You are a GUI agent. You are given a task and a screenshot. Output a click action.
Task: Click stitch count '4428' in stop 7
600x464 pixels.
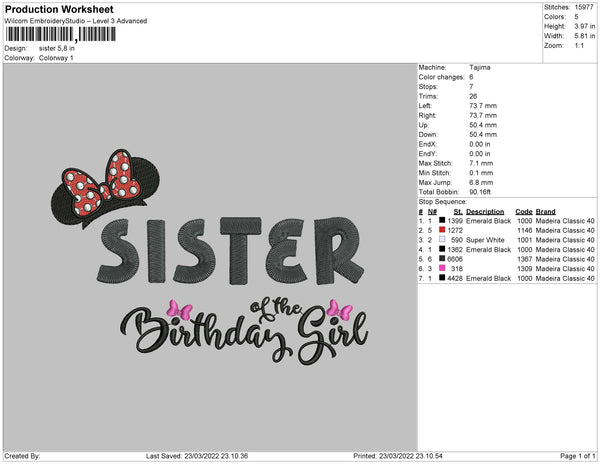pyautogui.click(x=455, y=278)
